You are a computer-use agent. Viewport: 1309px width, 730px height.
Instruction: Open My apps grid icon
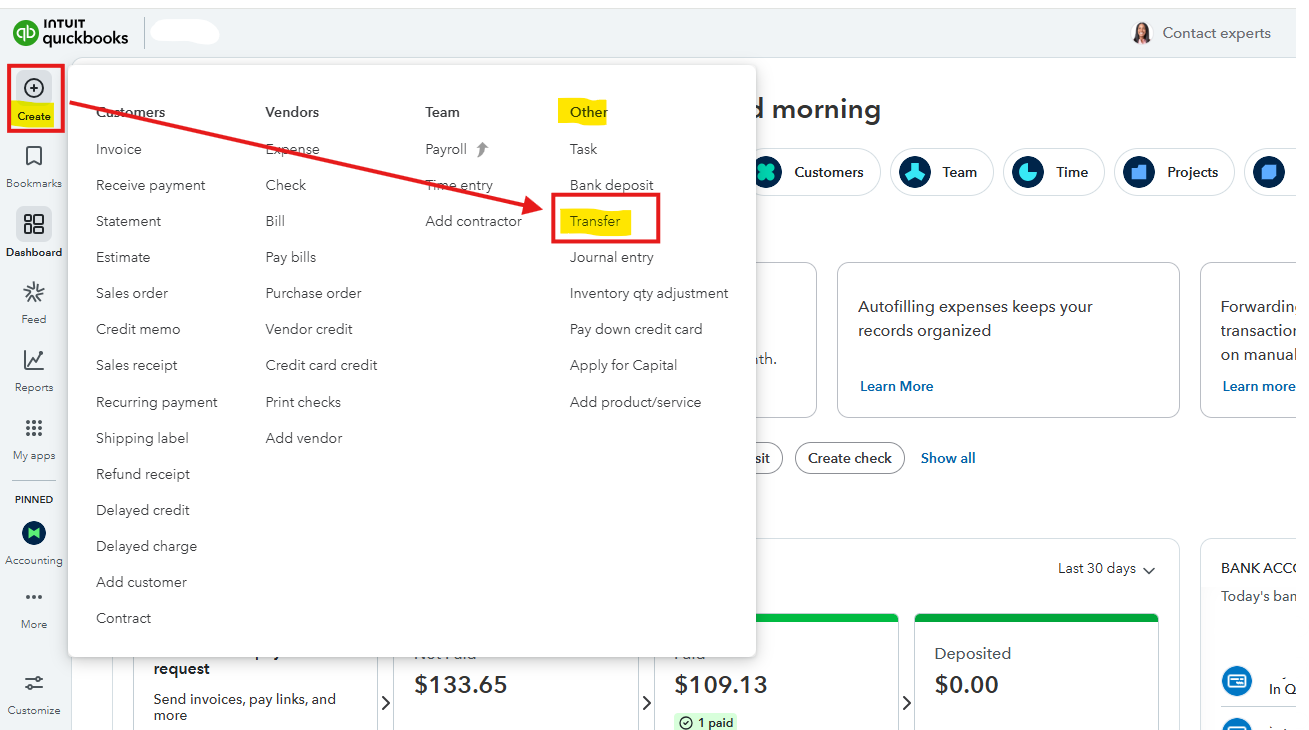click(x=34, y=429)
